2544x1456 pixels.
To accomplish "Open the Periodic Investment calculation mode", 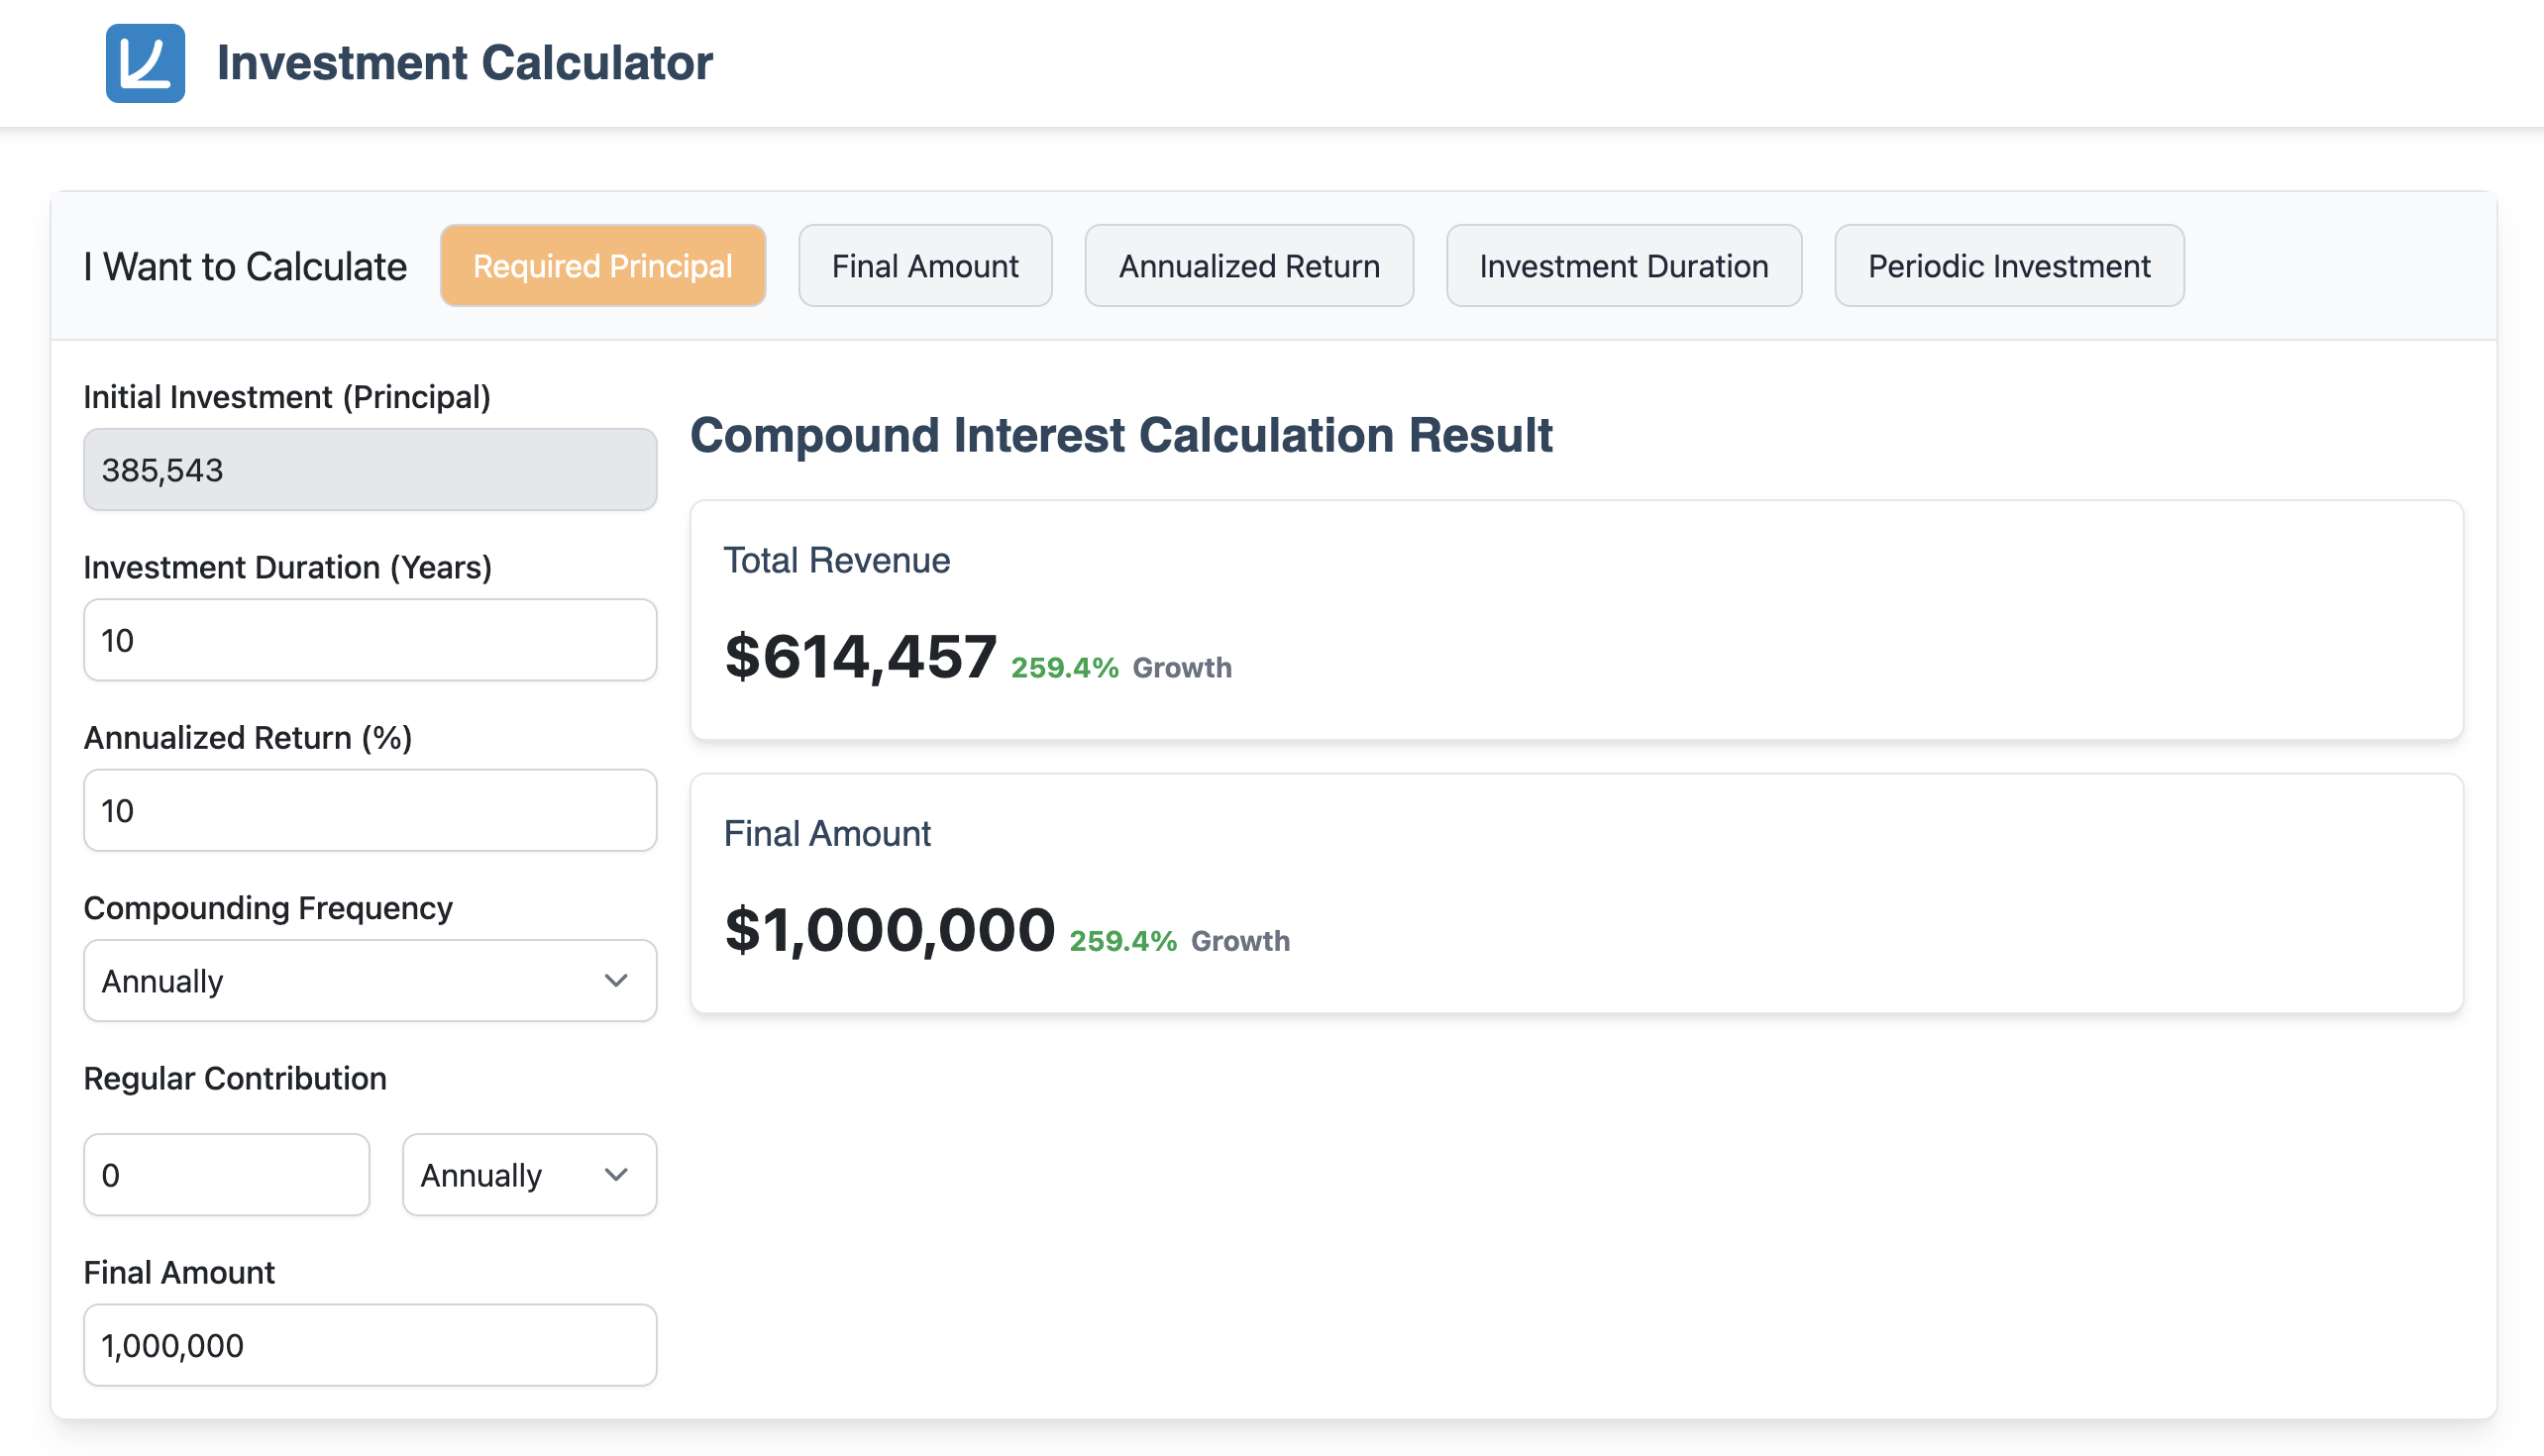I will pyautogui.click(x=2008, y=266).
